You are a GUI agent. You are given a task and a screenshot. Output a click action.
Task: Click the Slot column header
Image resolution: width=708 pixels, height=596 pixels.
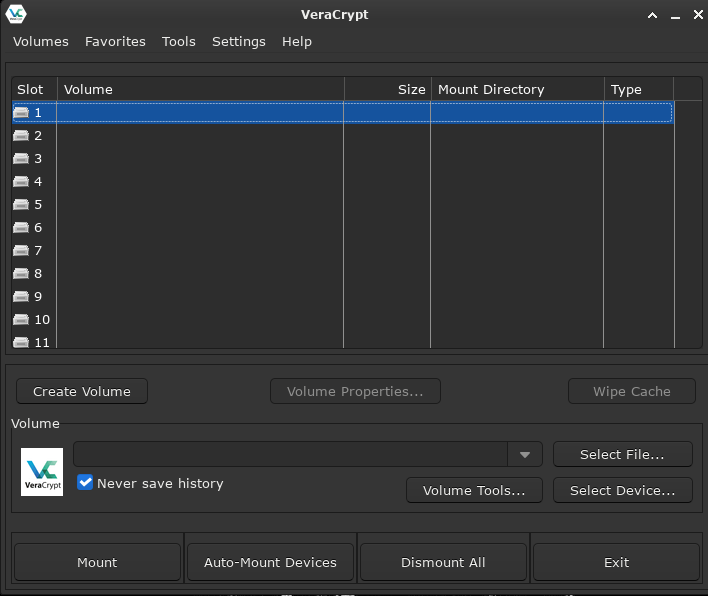[x=34, y=89]
